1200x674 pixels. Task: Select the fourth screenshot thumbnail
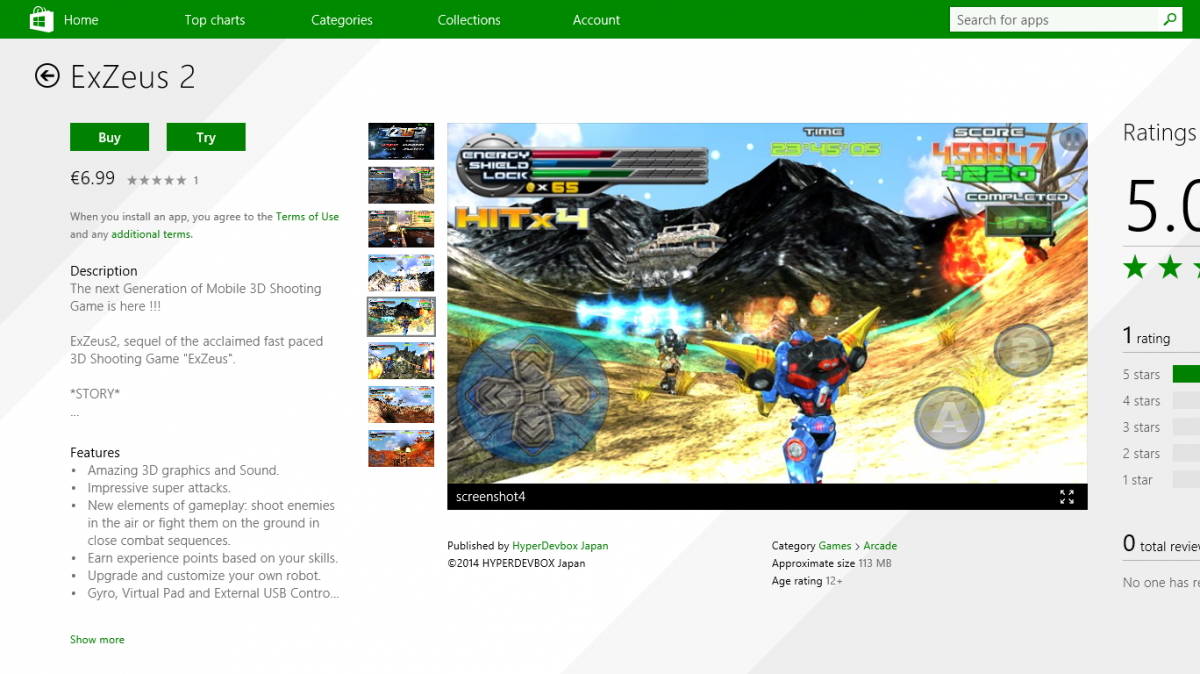click(x=401, y=273)
